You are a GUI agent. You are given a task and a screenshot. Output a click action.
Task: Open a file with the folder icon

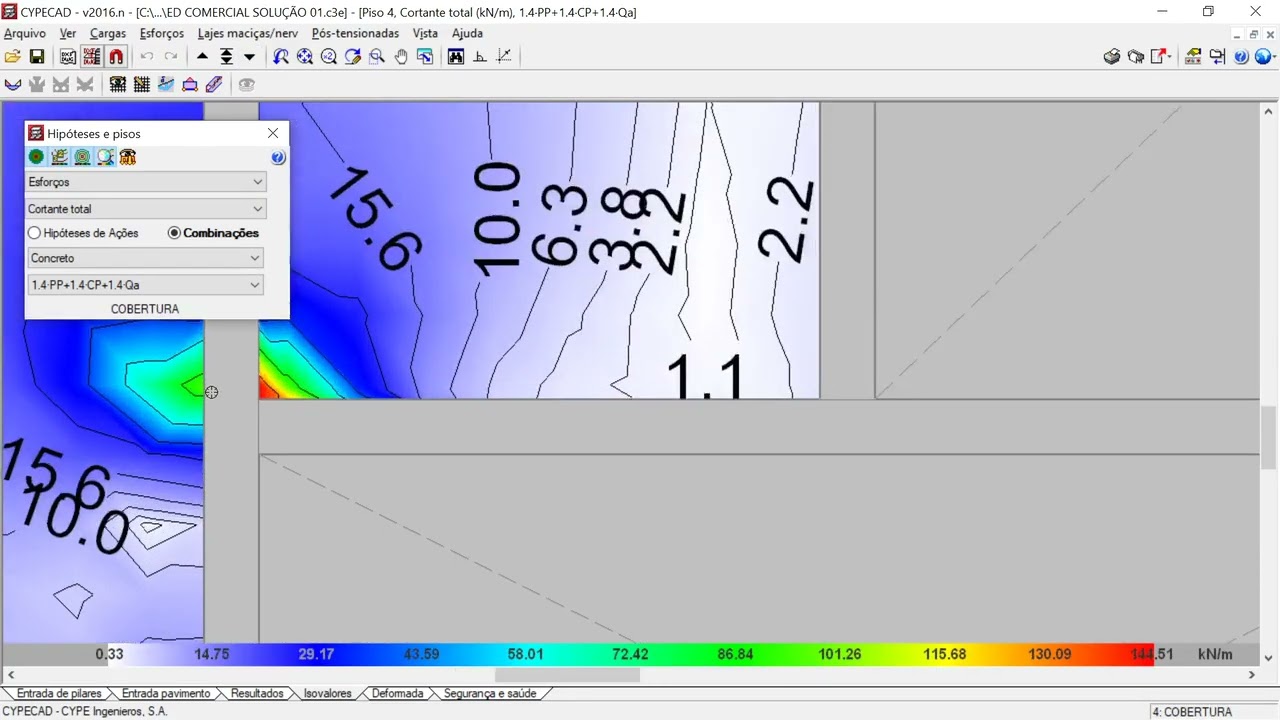pyautogui.click(x=13, y=57)
